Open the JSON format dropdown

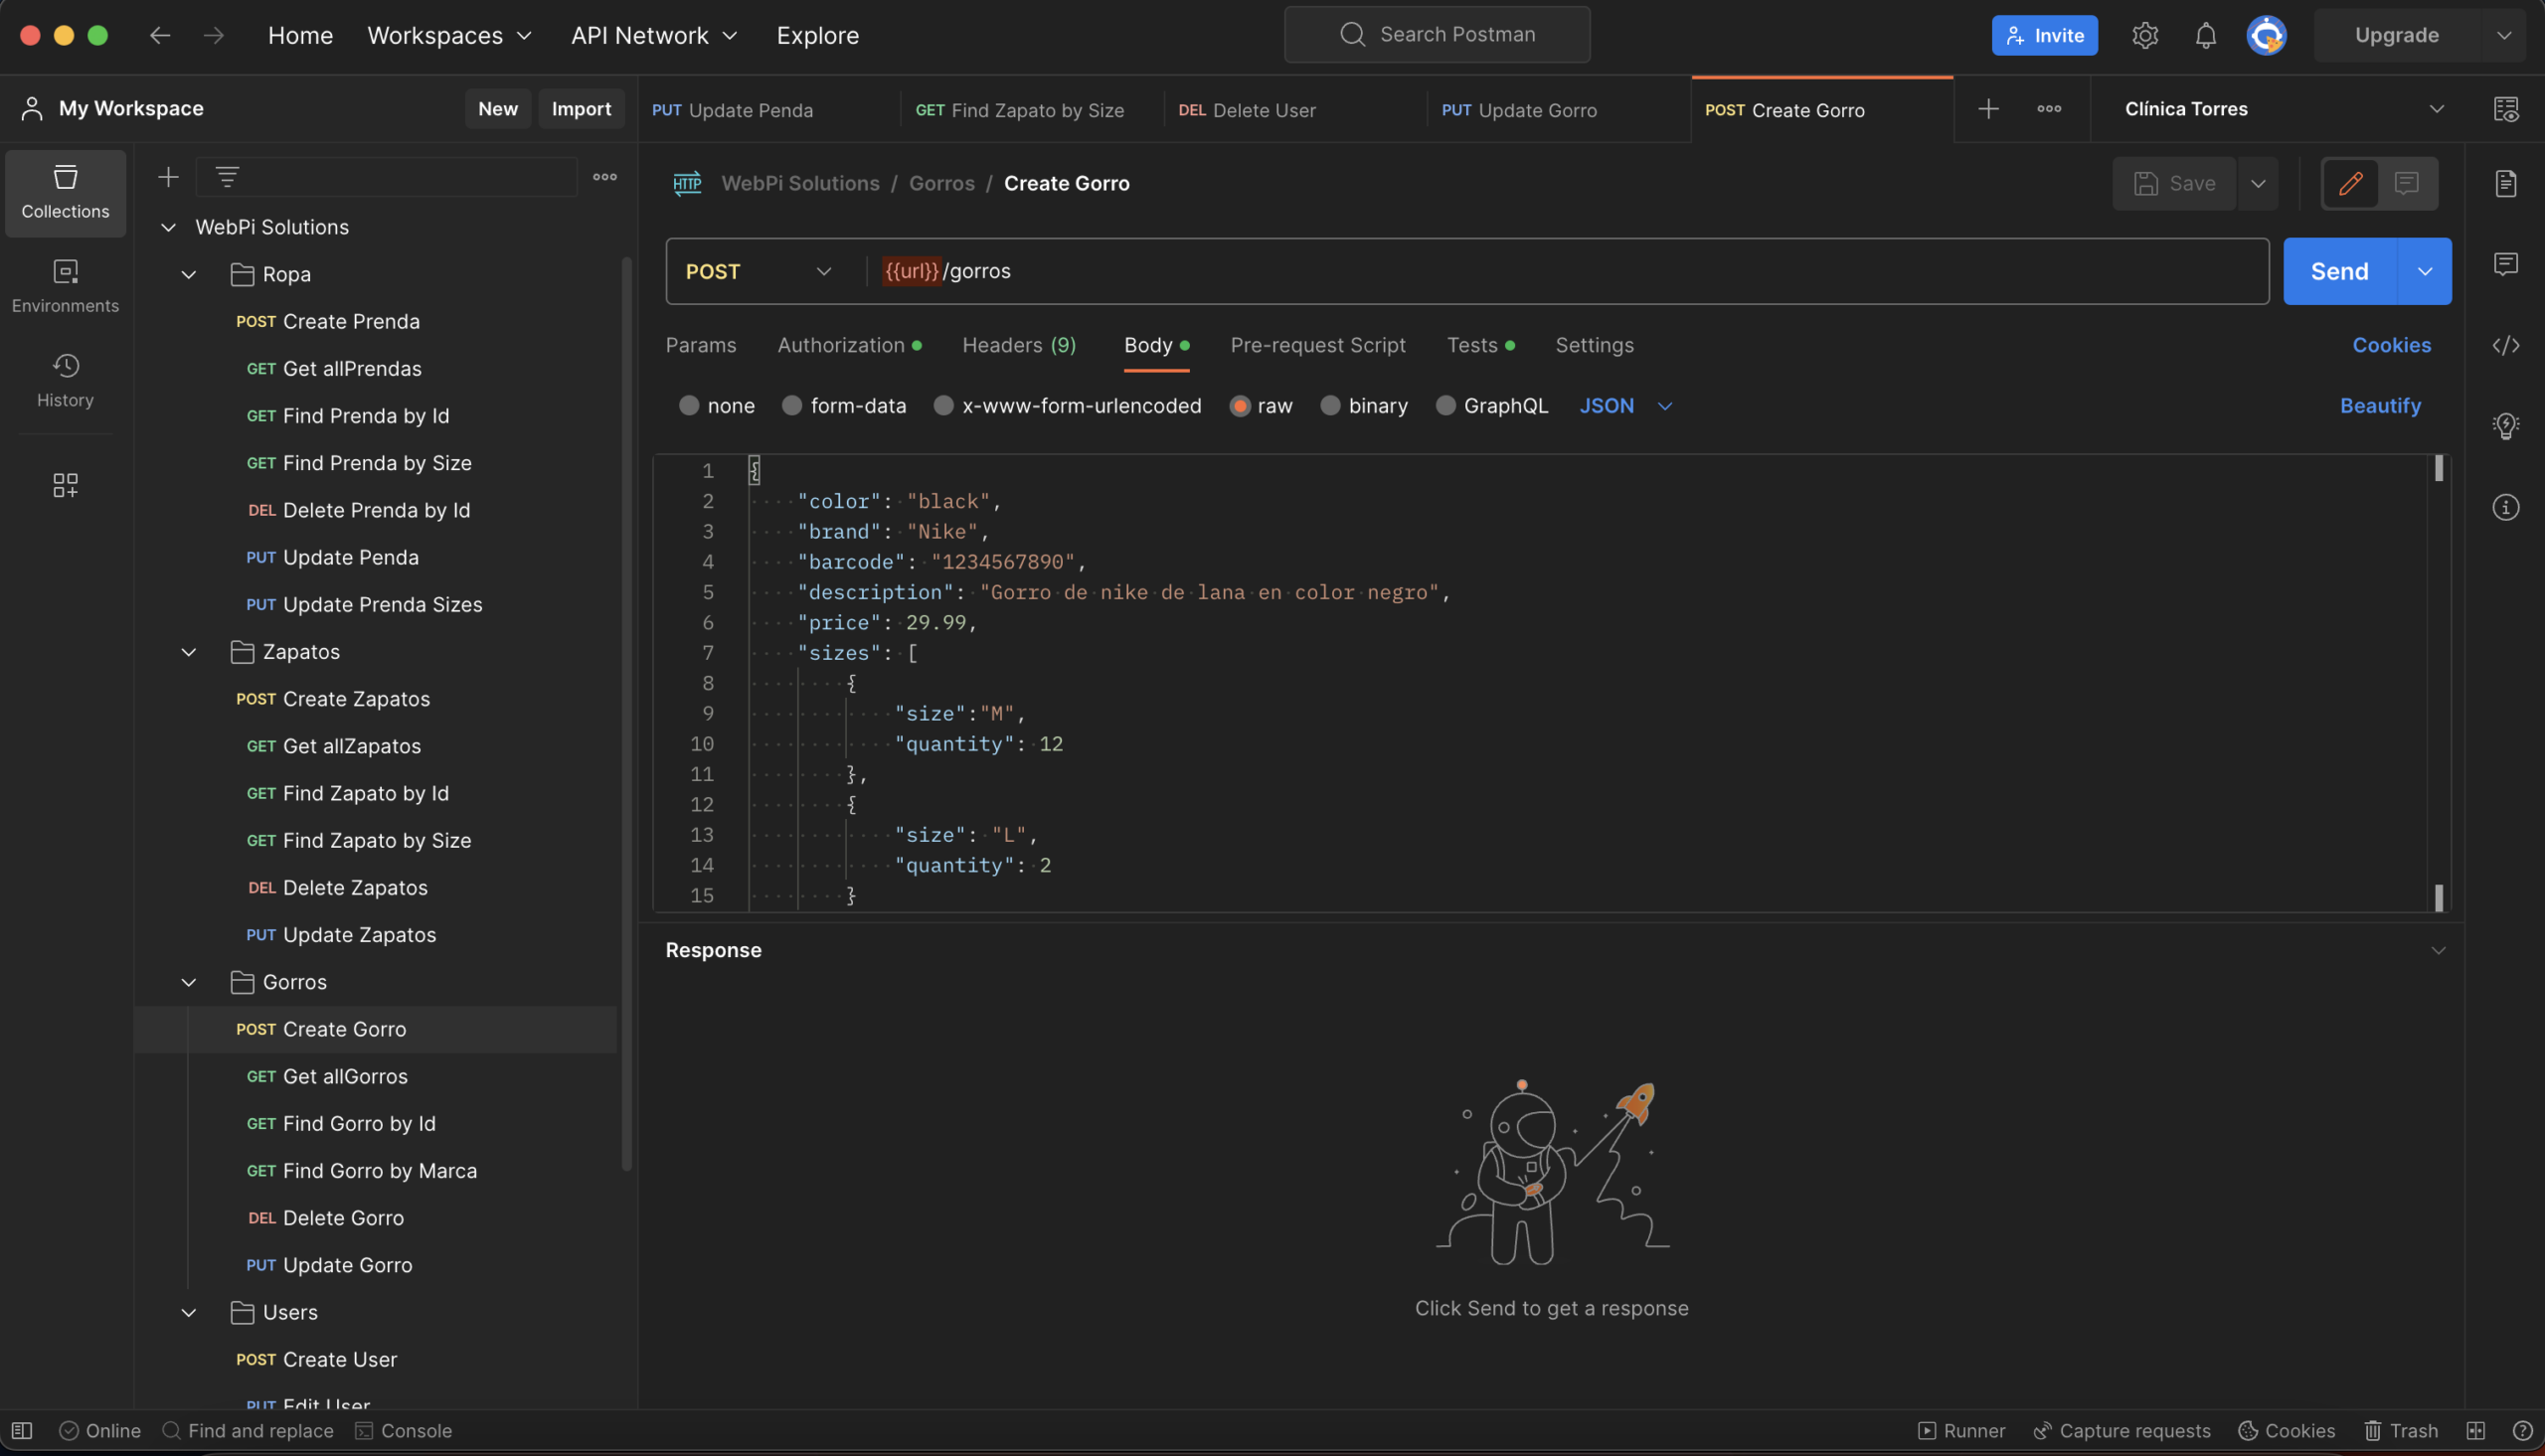tap(1625, 406)
